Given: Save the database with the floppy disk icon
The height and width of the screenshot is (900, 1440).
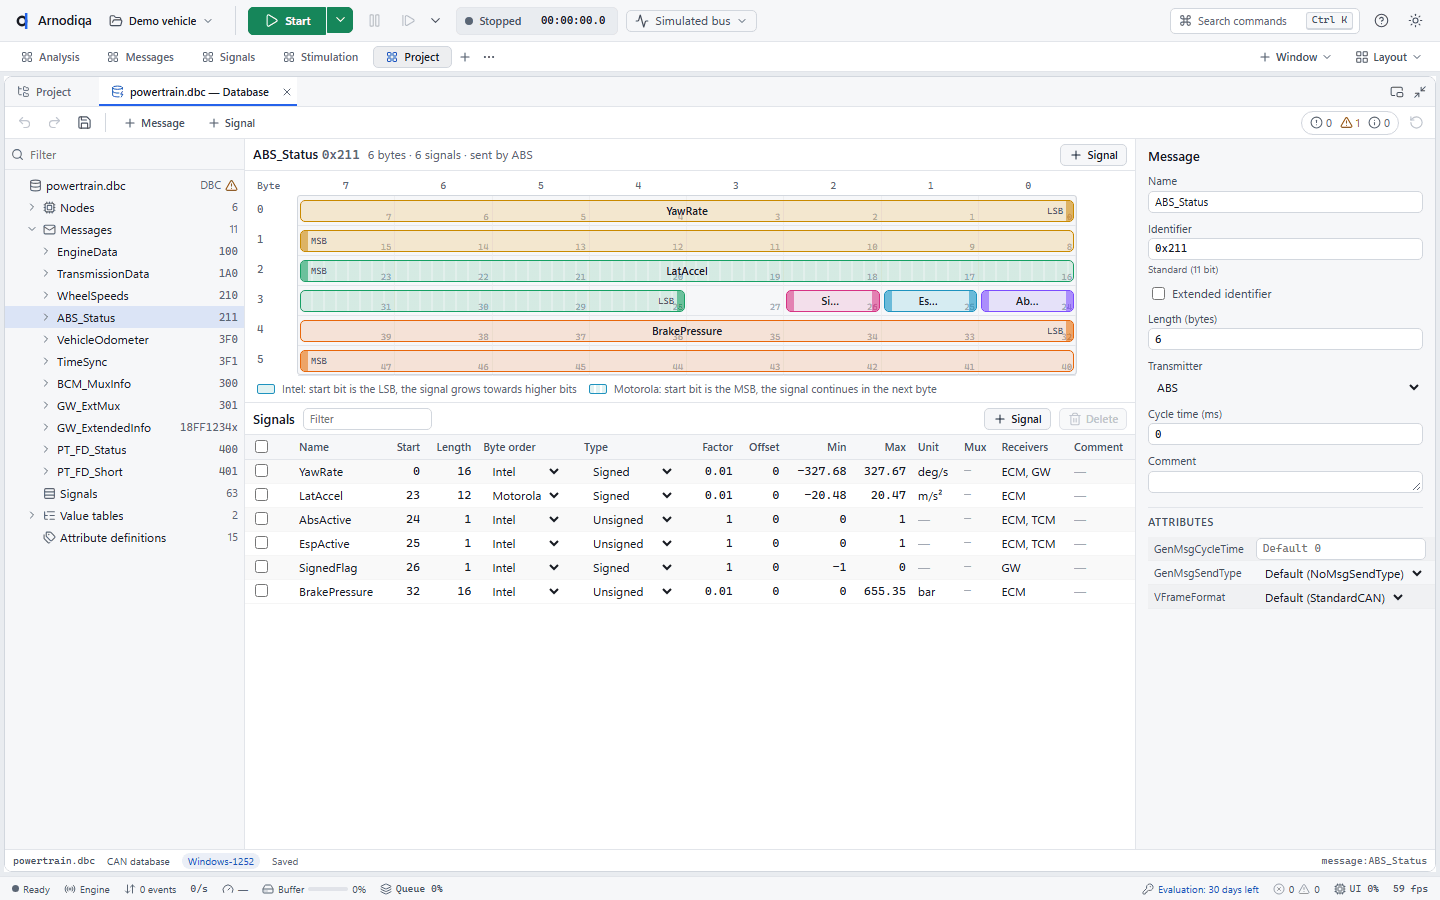Looking at the screenshot, I should tap(85, 123).
